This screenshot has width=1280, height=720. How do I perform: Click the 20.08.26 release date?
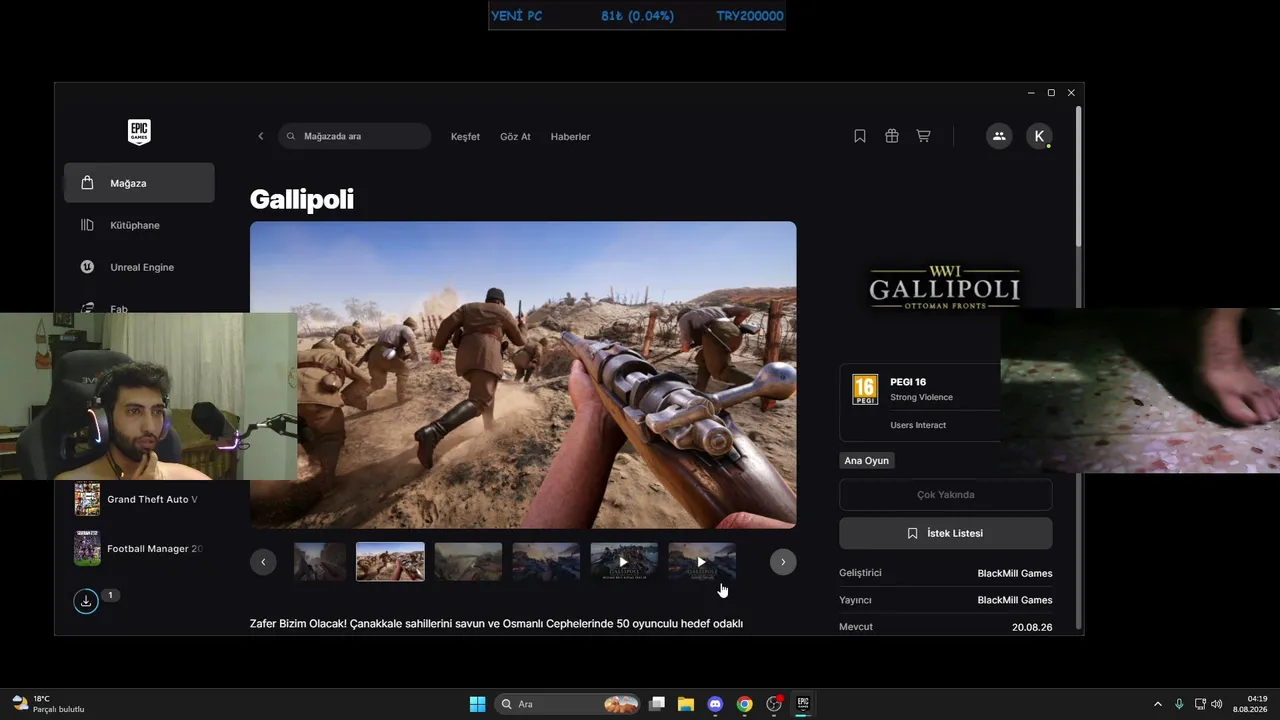pos(1032,627)
